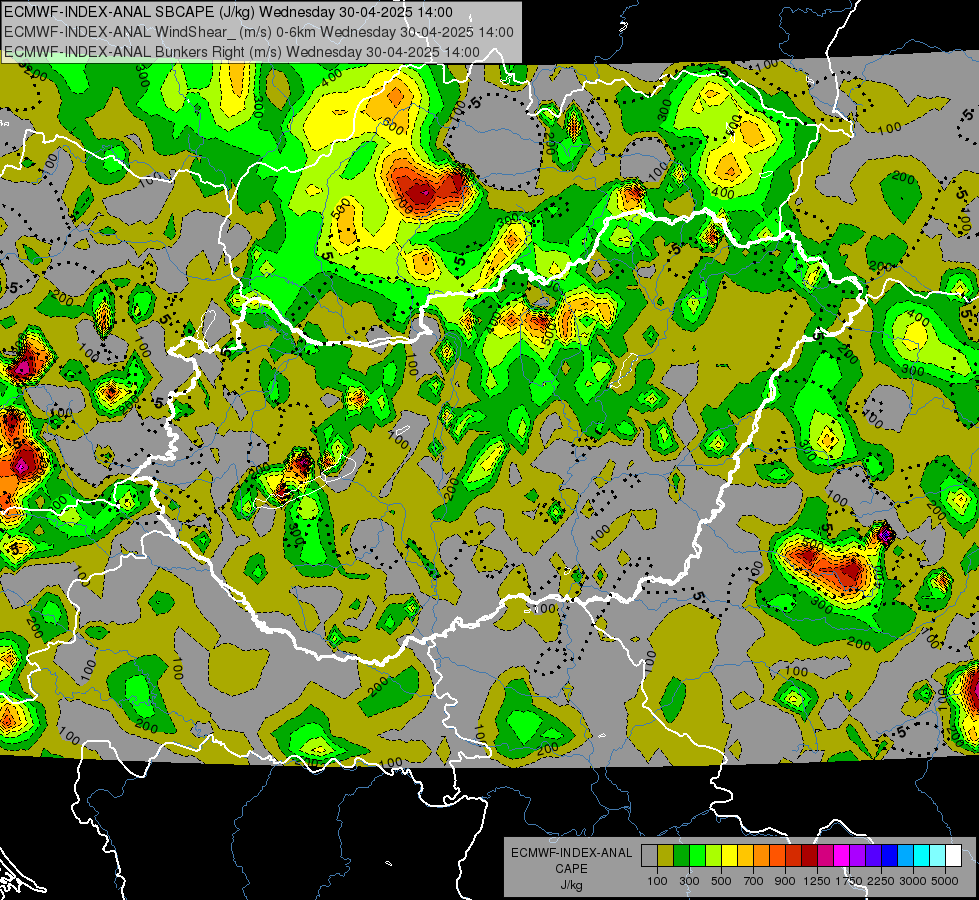Click the 900 tick label in legend
The width and height of the screenshot is (979, 900).
pos(785,881)
